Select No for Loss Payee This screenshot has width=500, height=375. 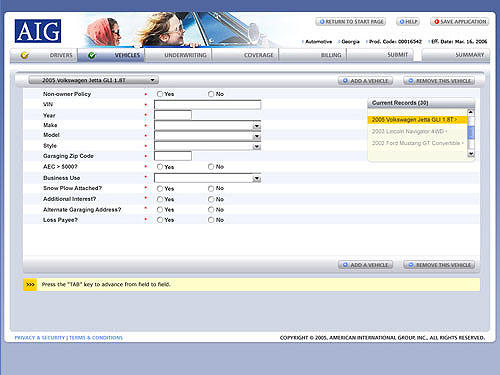[211, 220]
